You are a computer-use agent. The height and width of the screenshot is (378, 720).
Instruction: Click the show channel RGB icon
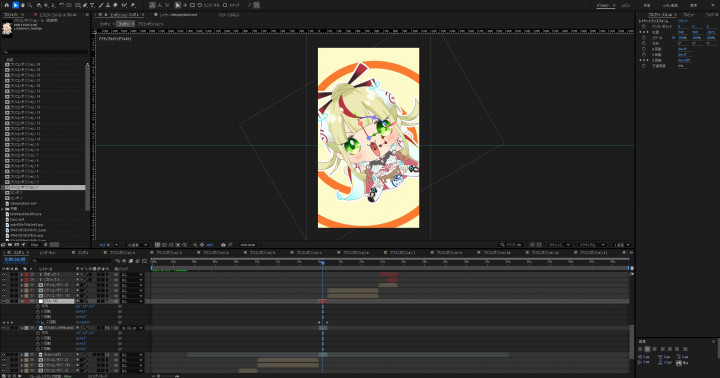195,245
